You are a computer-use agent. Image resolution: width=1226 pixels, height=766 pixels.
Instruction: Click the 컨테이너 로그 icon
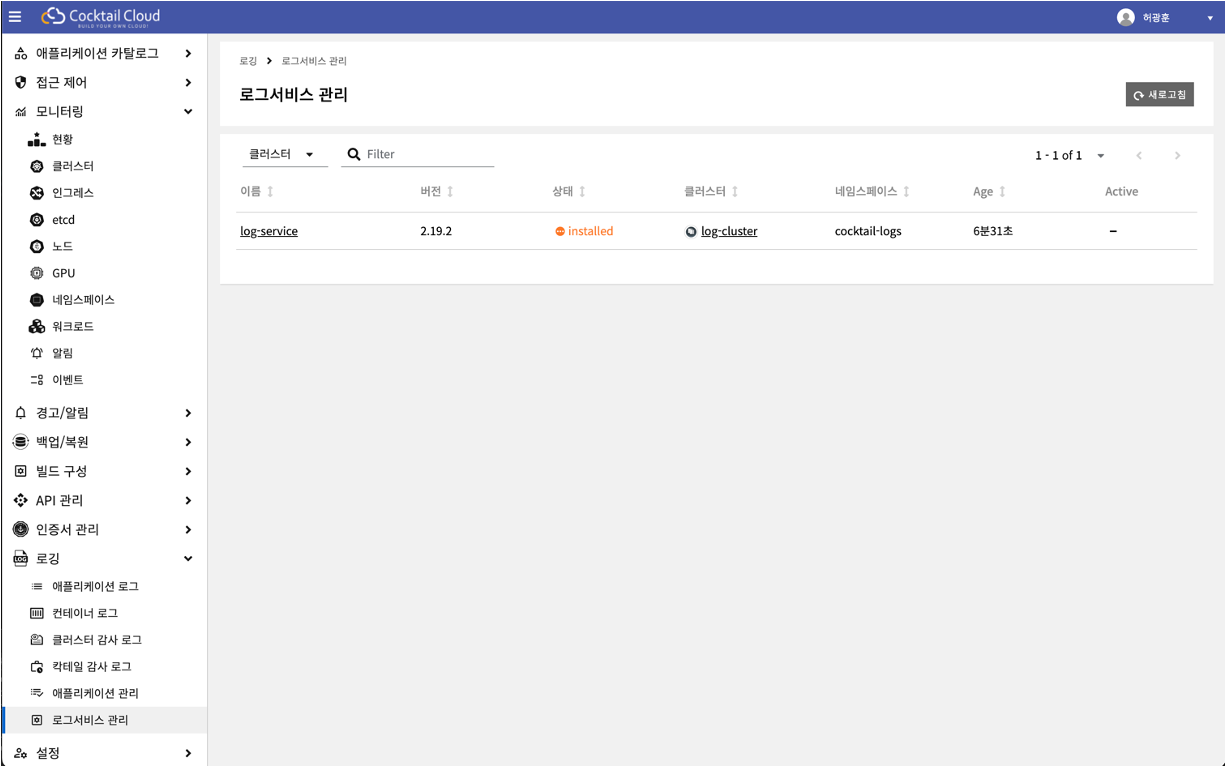pyautogui.click(x=37, y=613)
